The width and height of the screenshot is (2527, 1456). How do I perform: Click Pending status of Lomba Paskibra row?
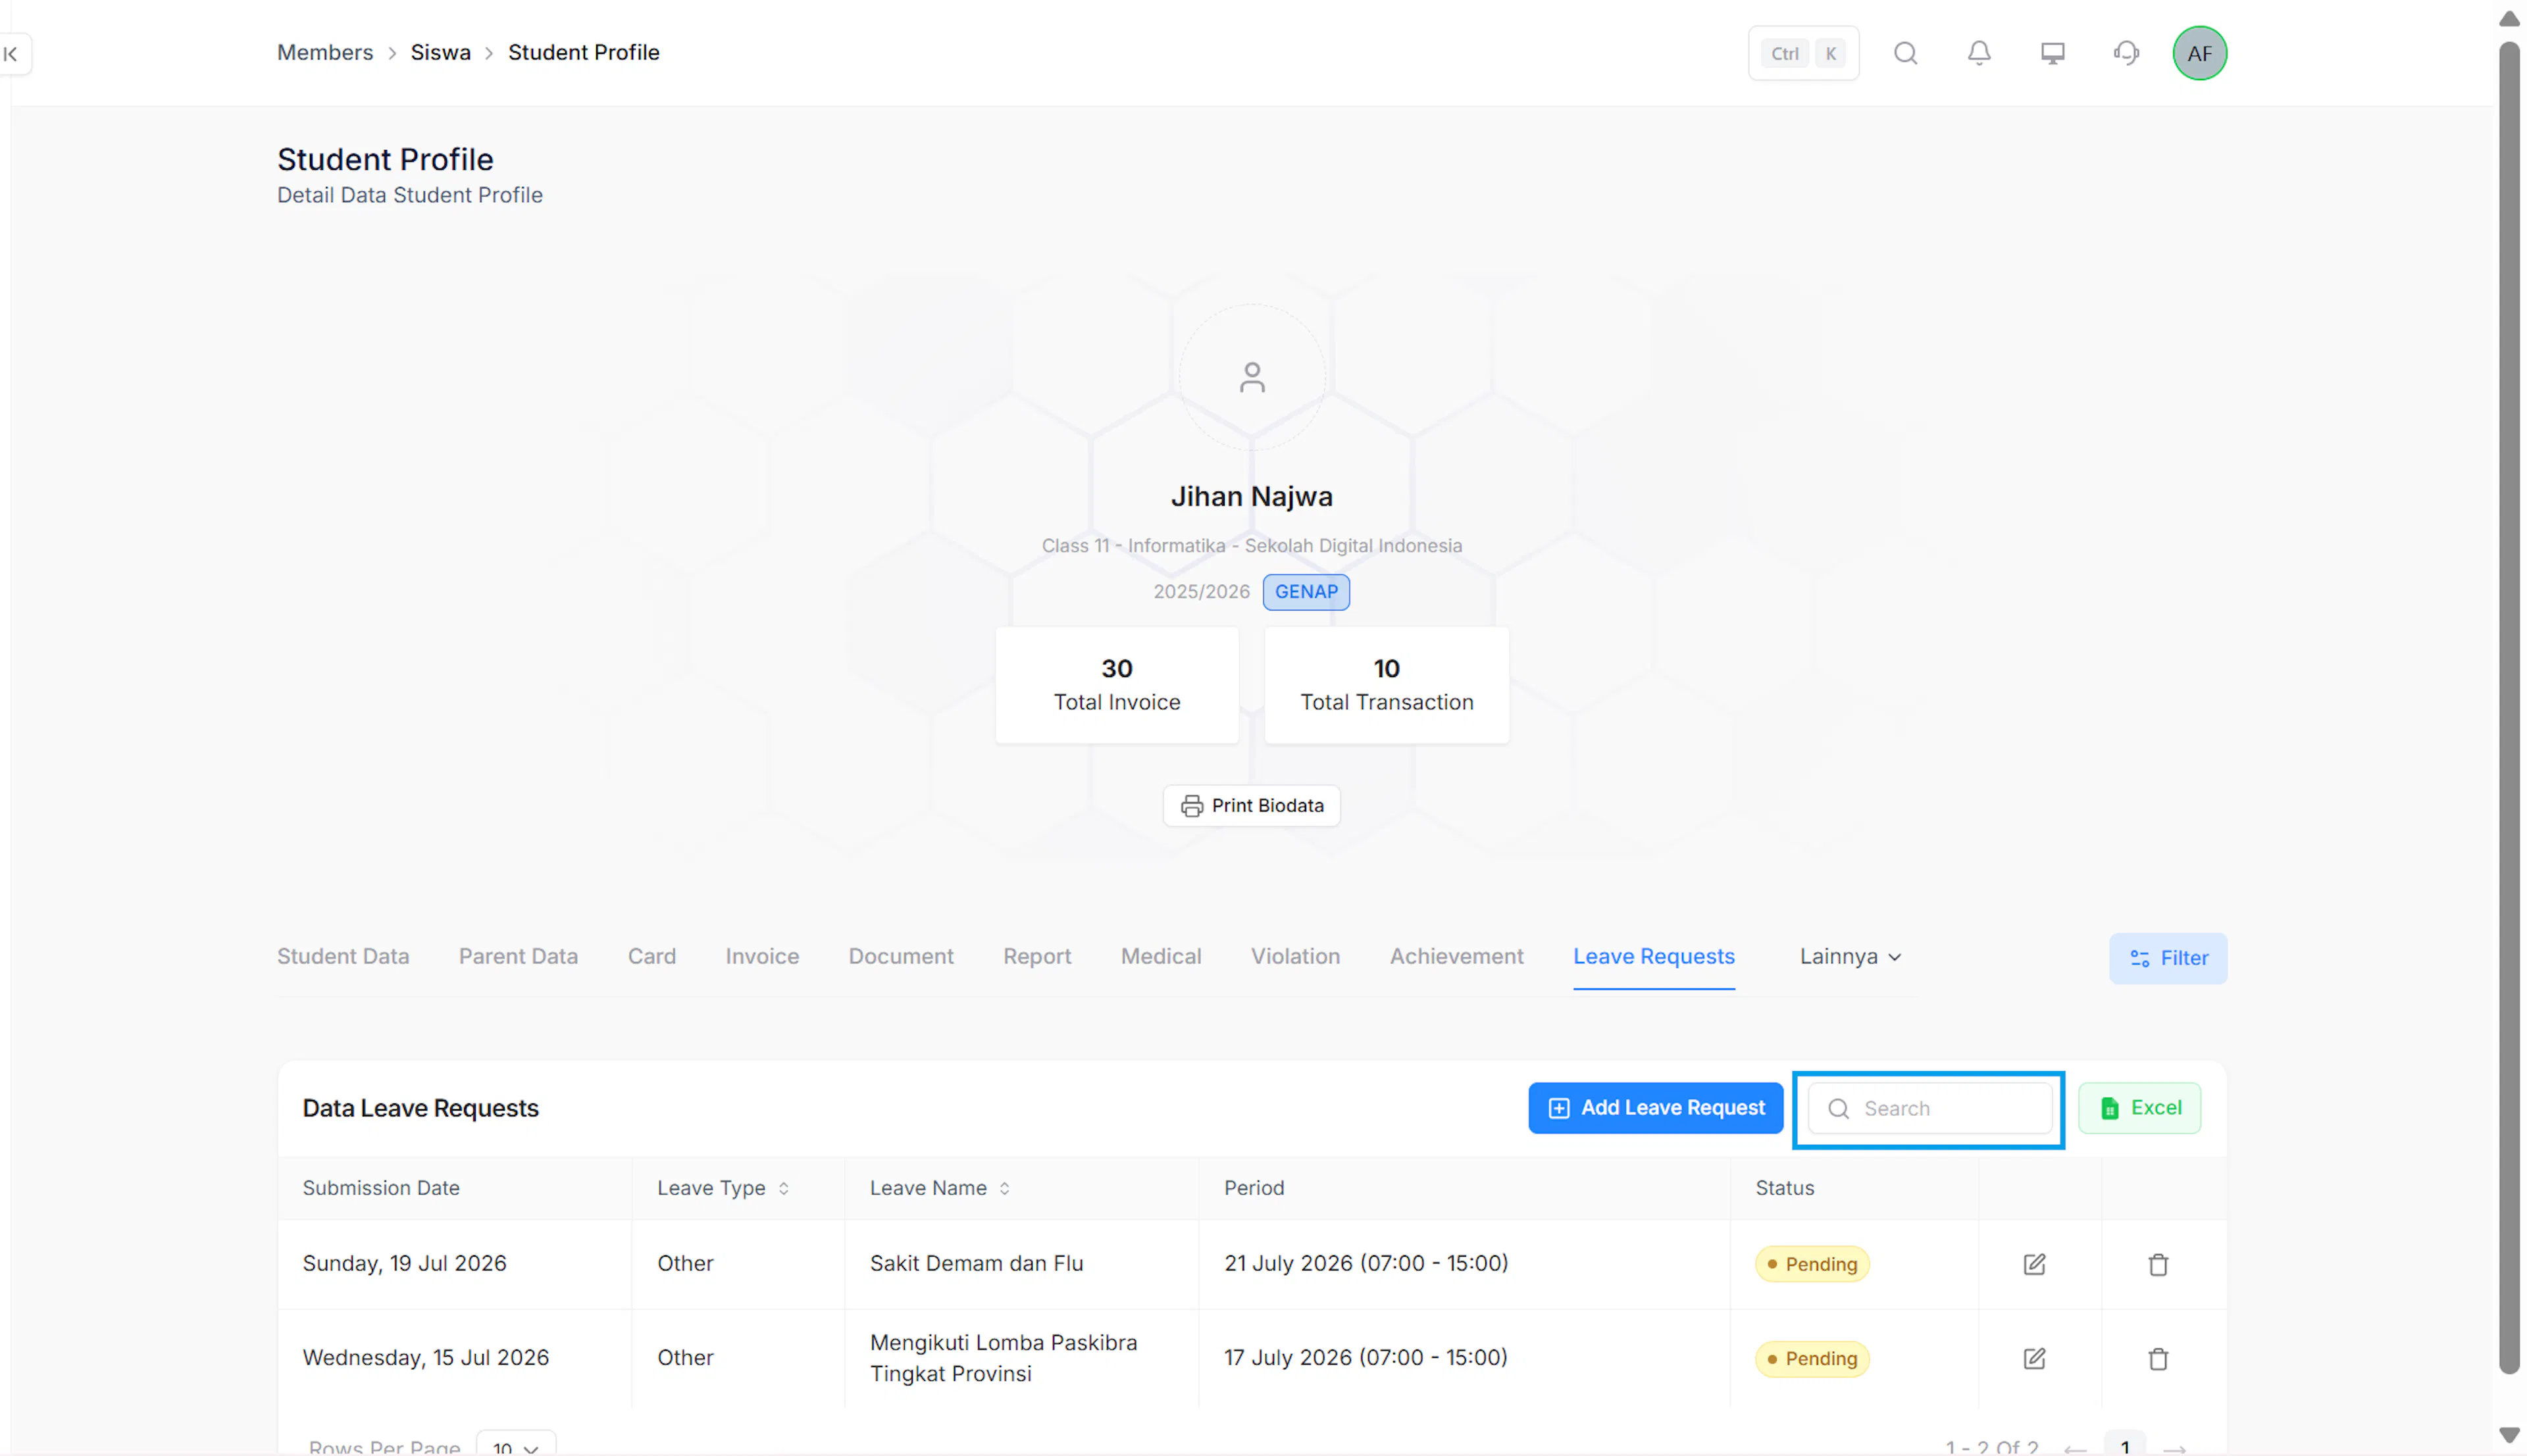coord(1812,1358)
